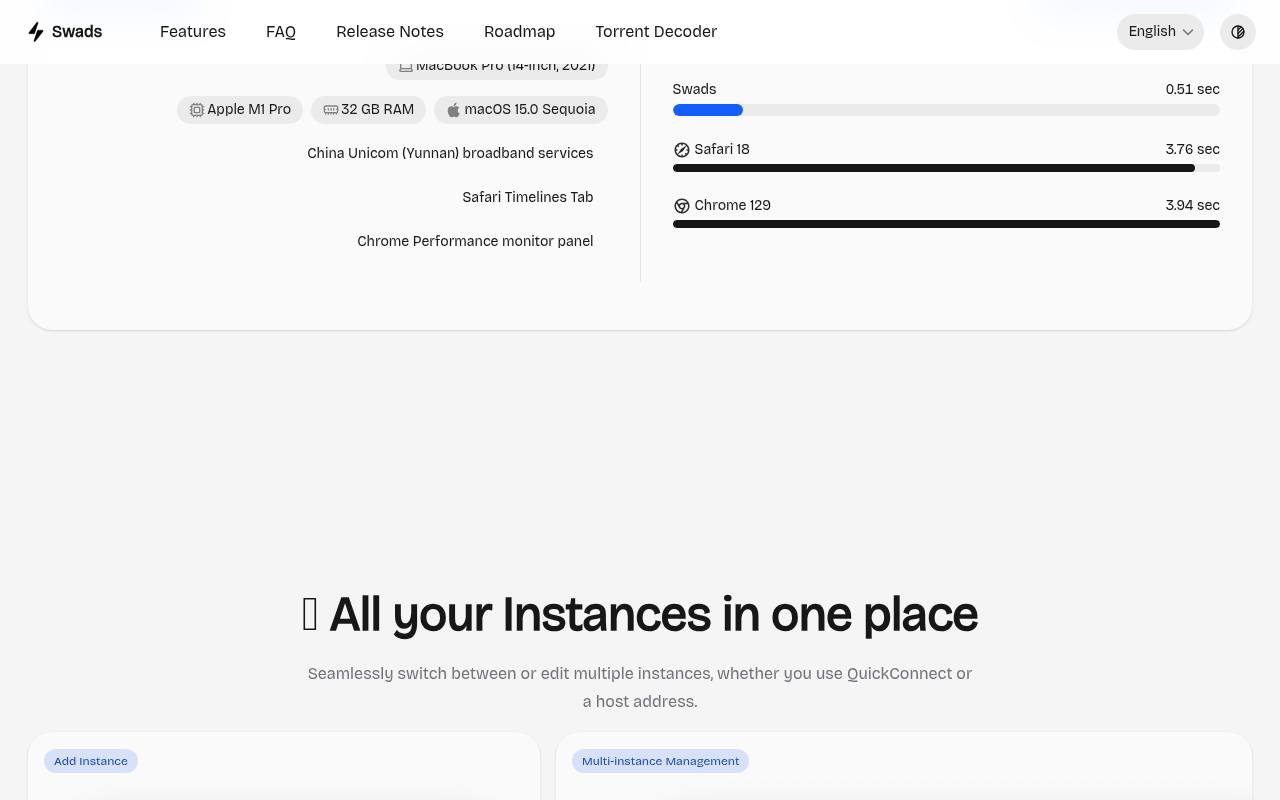Viewport: 1280px width, 800px height.
Task: Click the Safari 18 benchmark label
Action: 722,149
